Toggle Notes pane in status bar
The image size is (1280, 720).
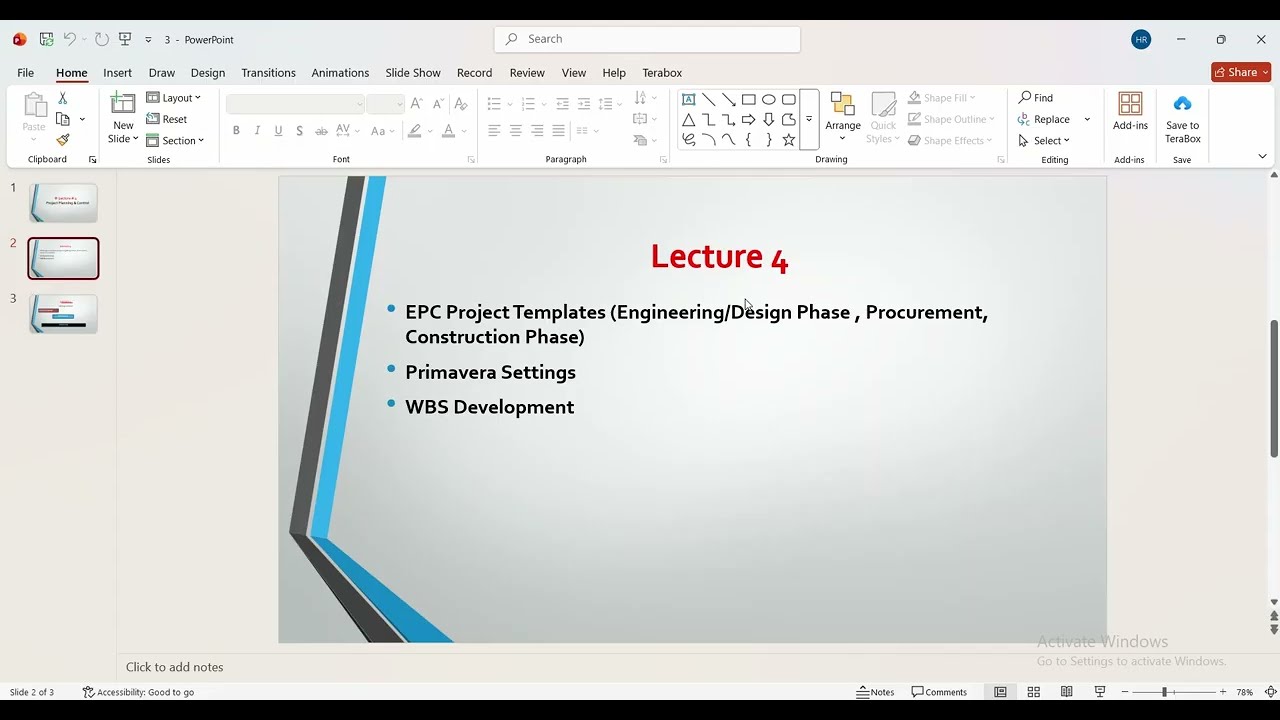tap(875, 692)
